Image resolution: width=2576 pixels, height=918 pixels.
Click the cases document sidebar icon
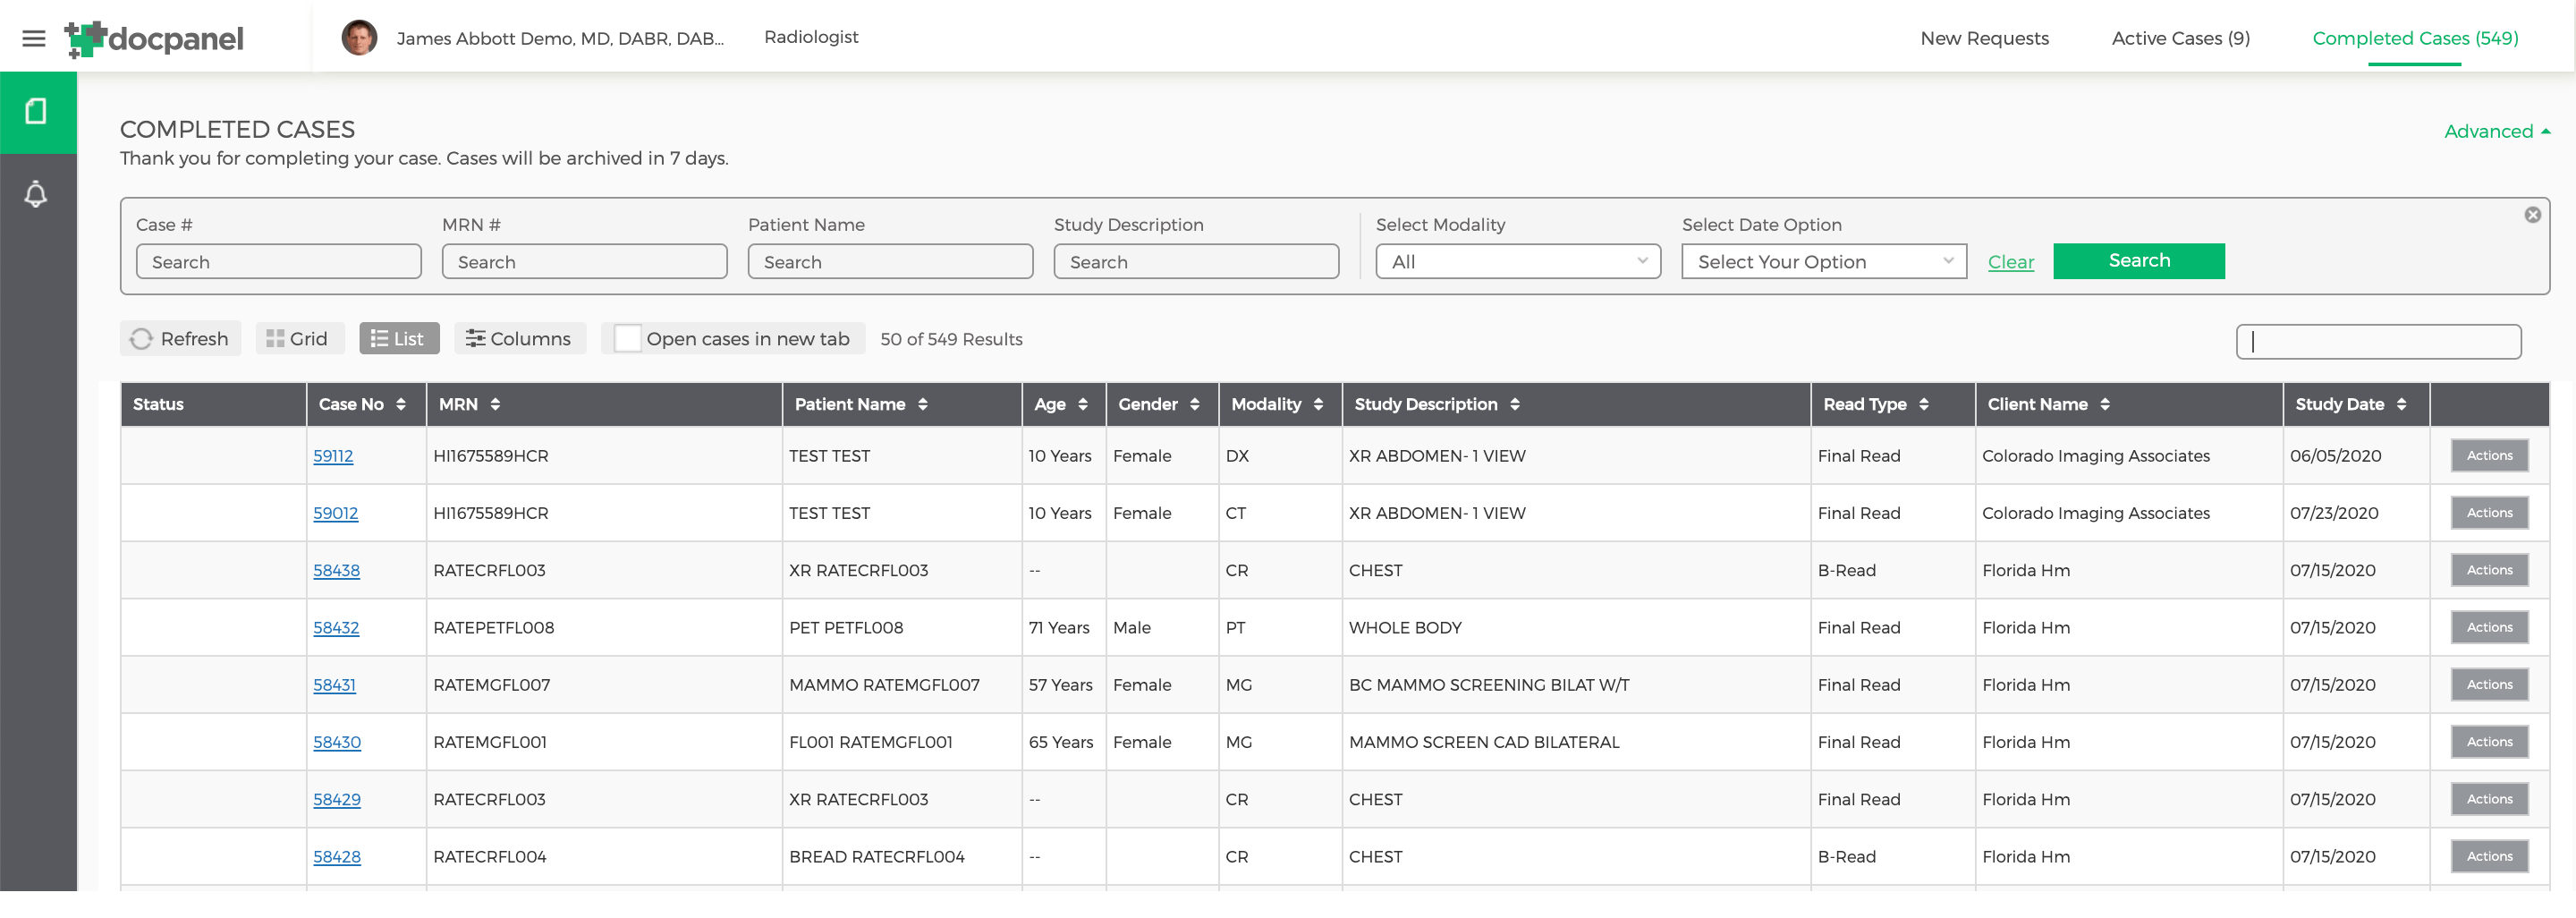[37, 112]
